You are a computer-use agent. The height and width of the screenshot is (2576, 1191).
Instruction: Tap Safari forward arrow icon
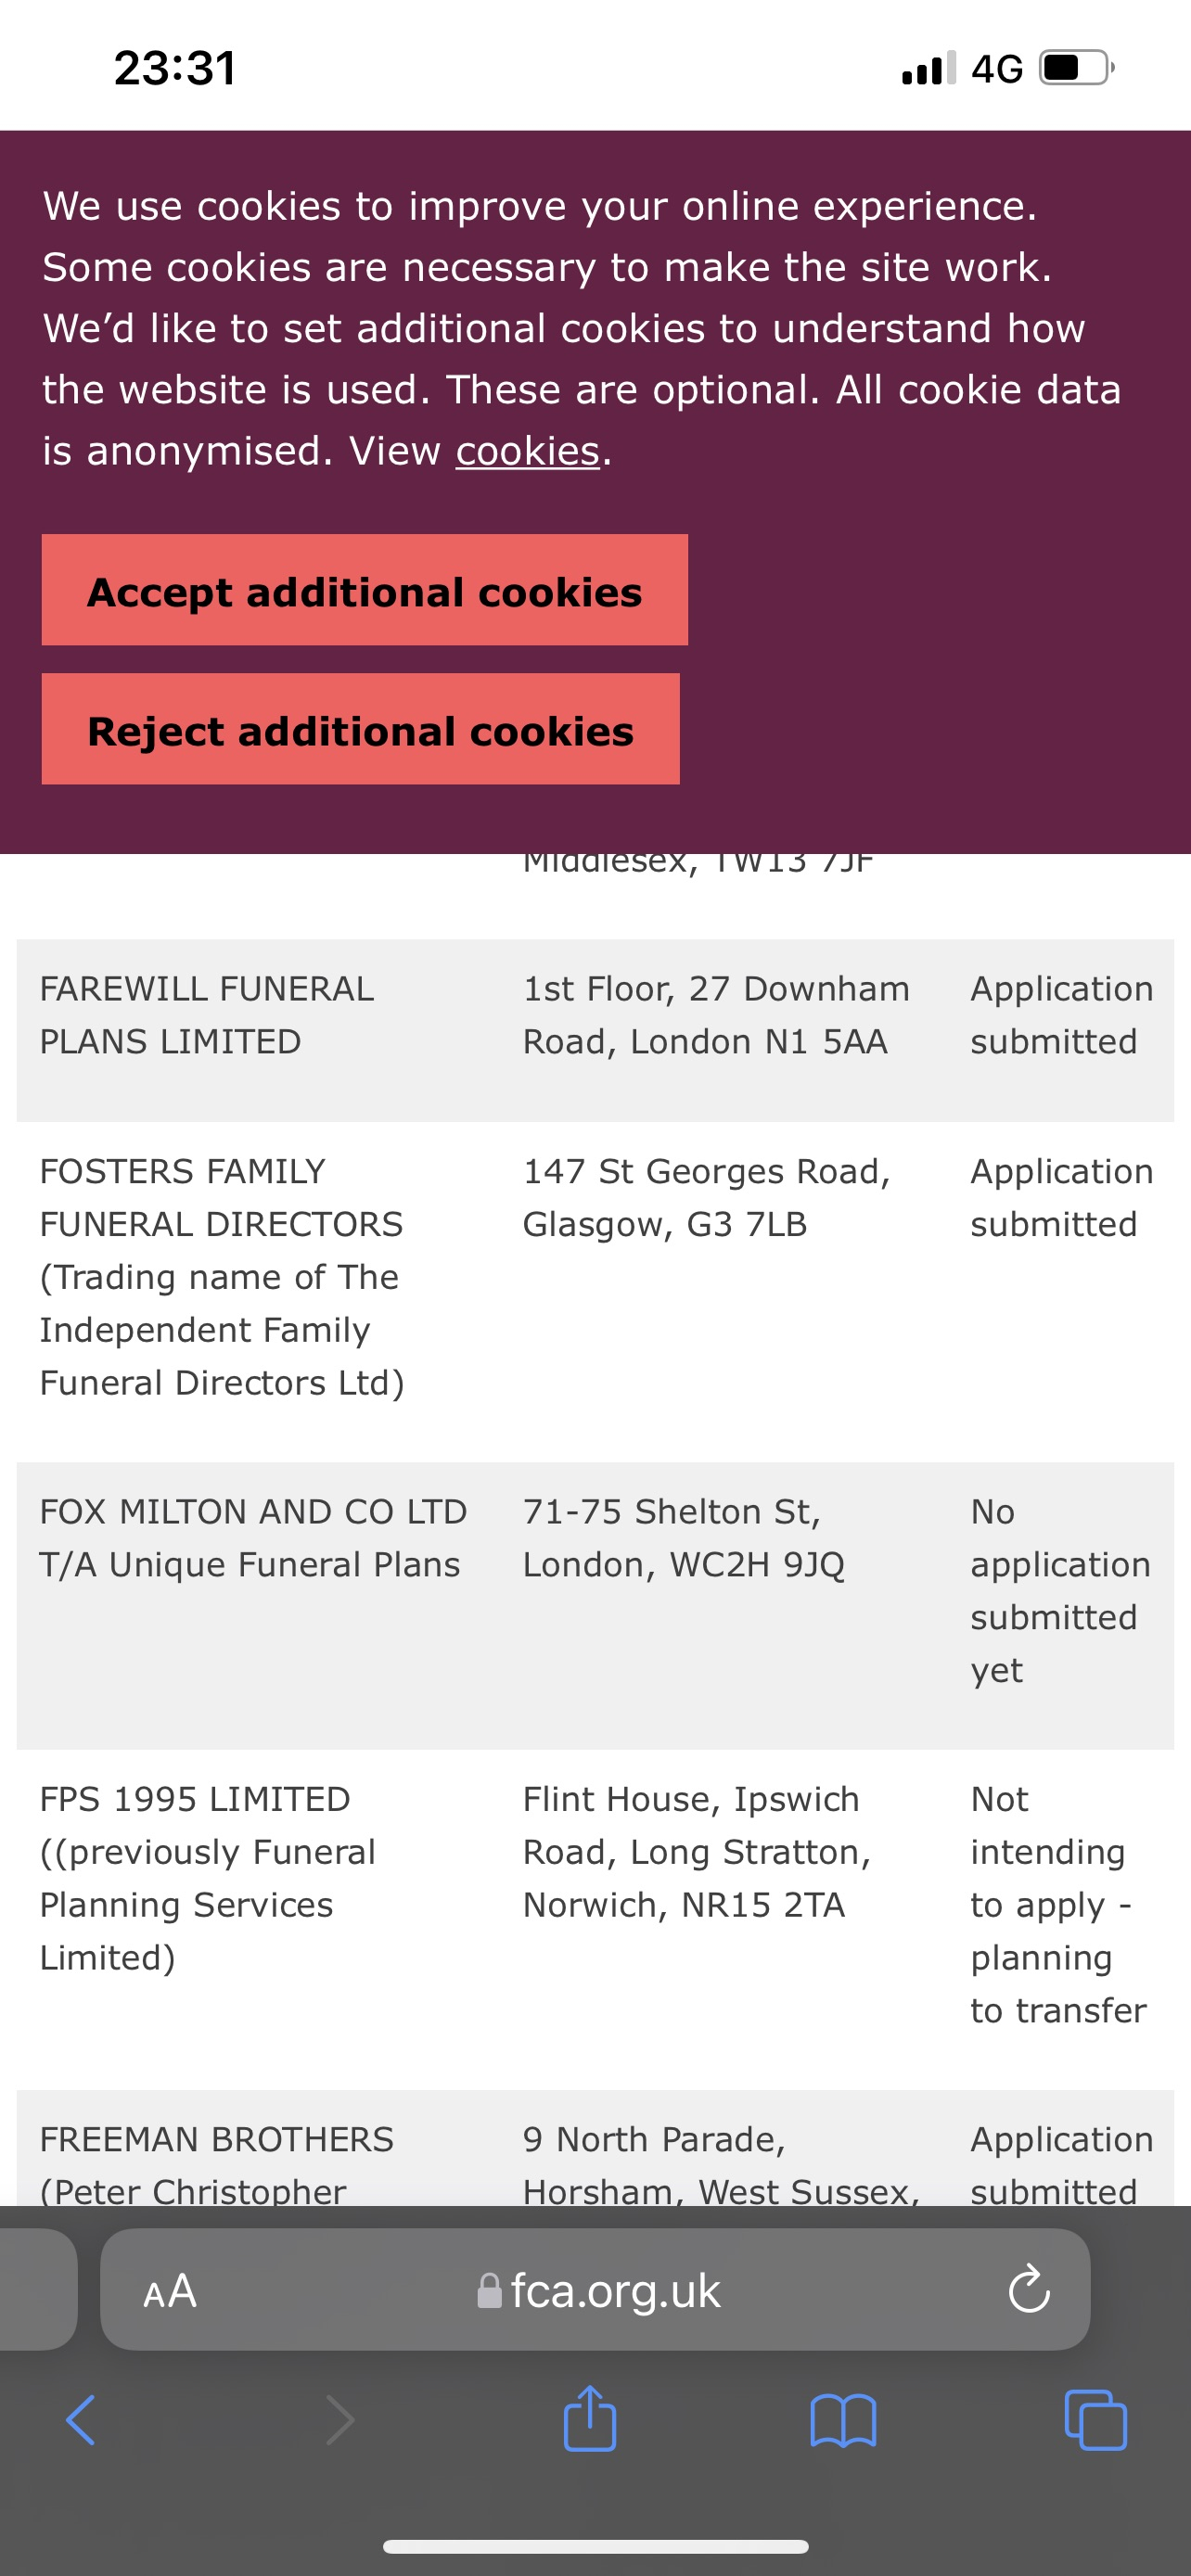click(x=340, y=2421)
